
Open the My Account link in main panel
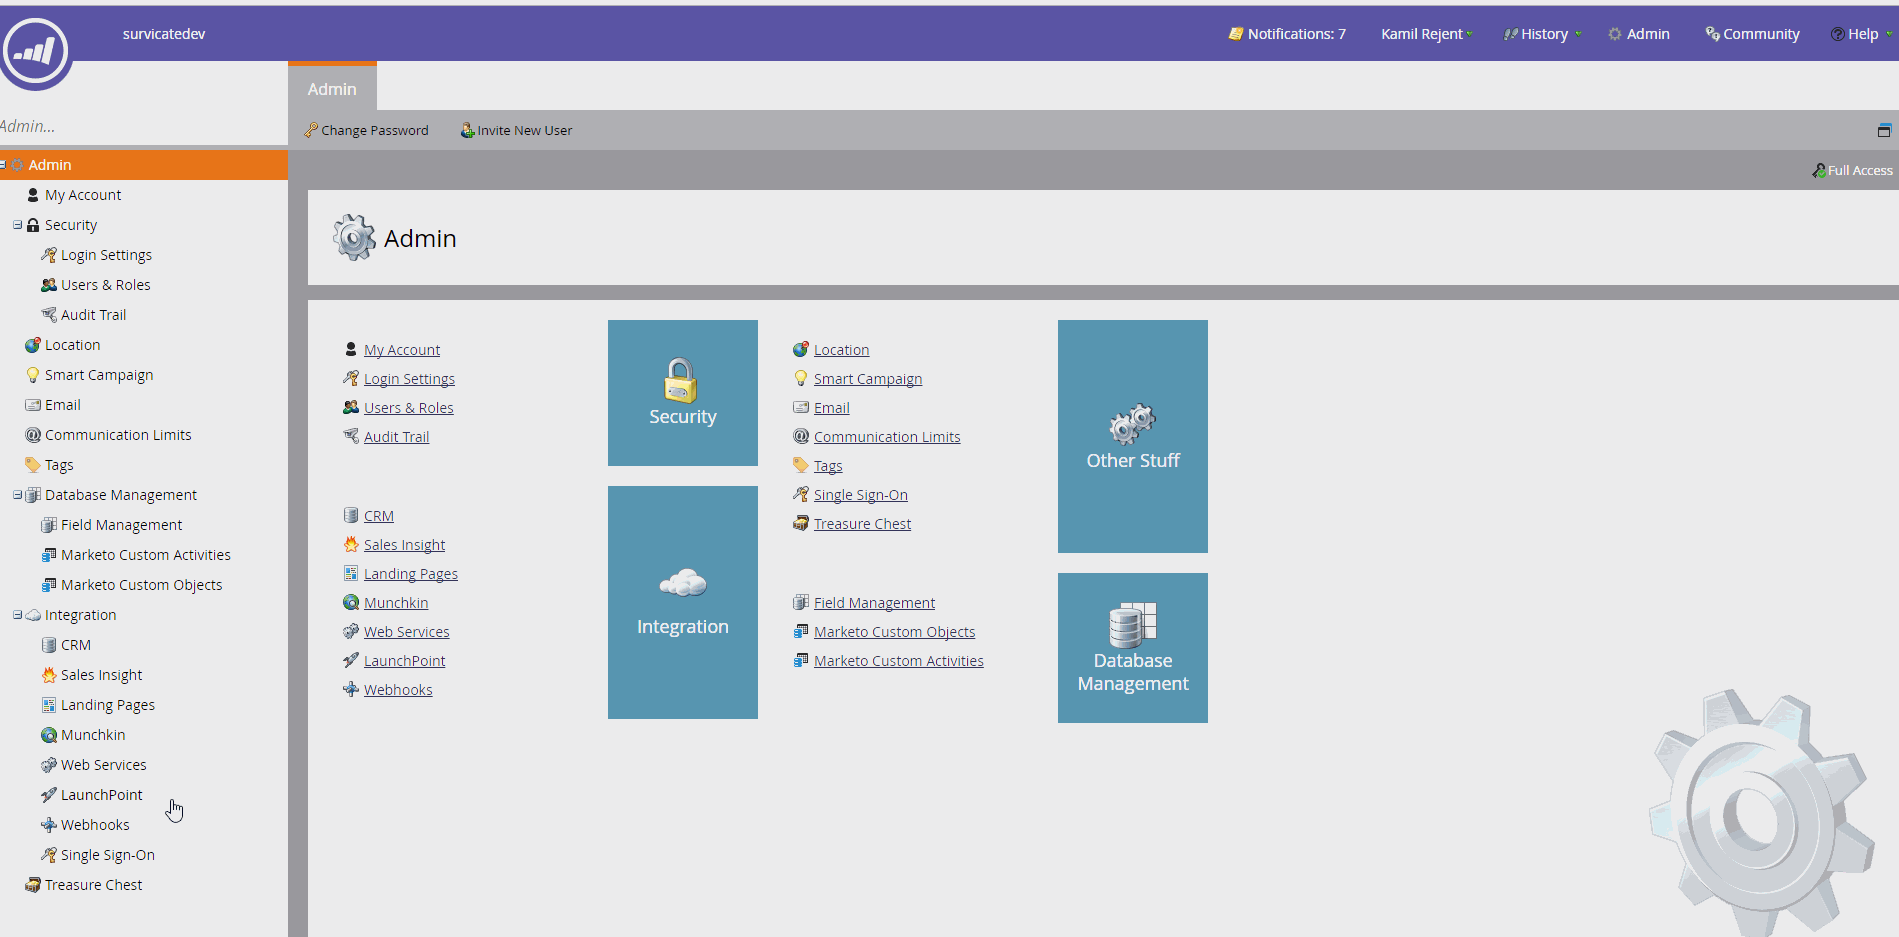[402, 350]
